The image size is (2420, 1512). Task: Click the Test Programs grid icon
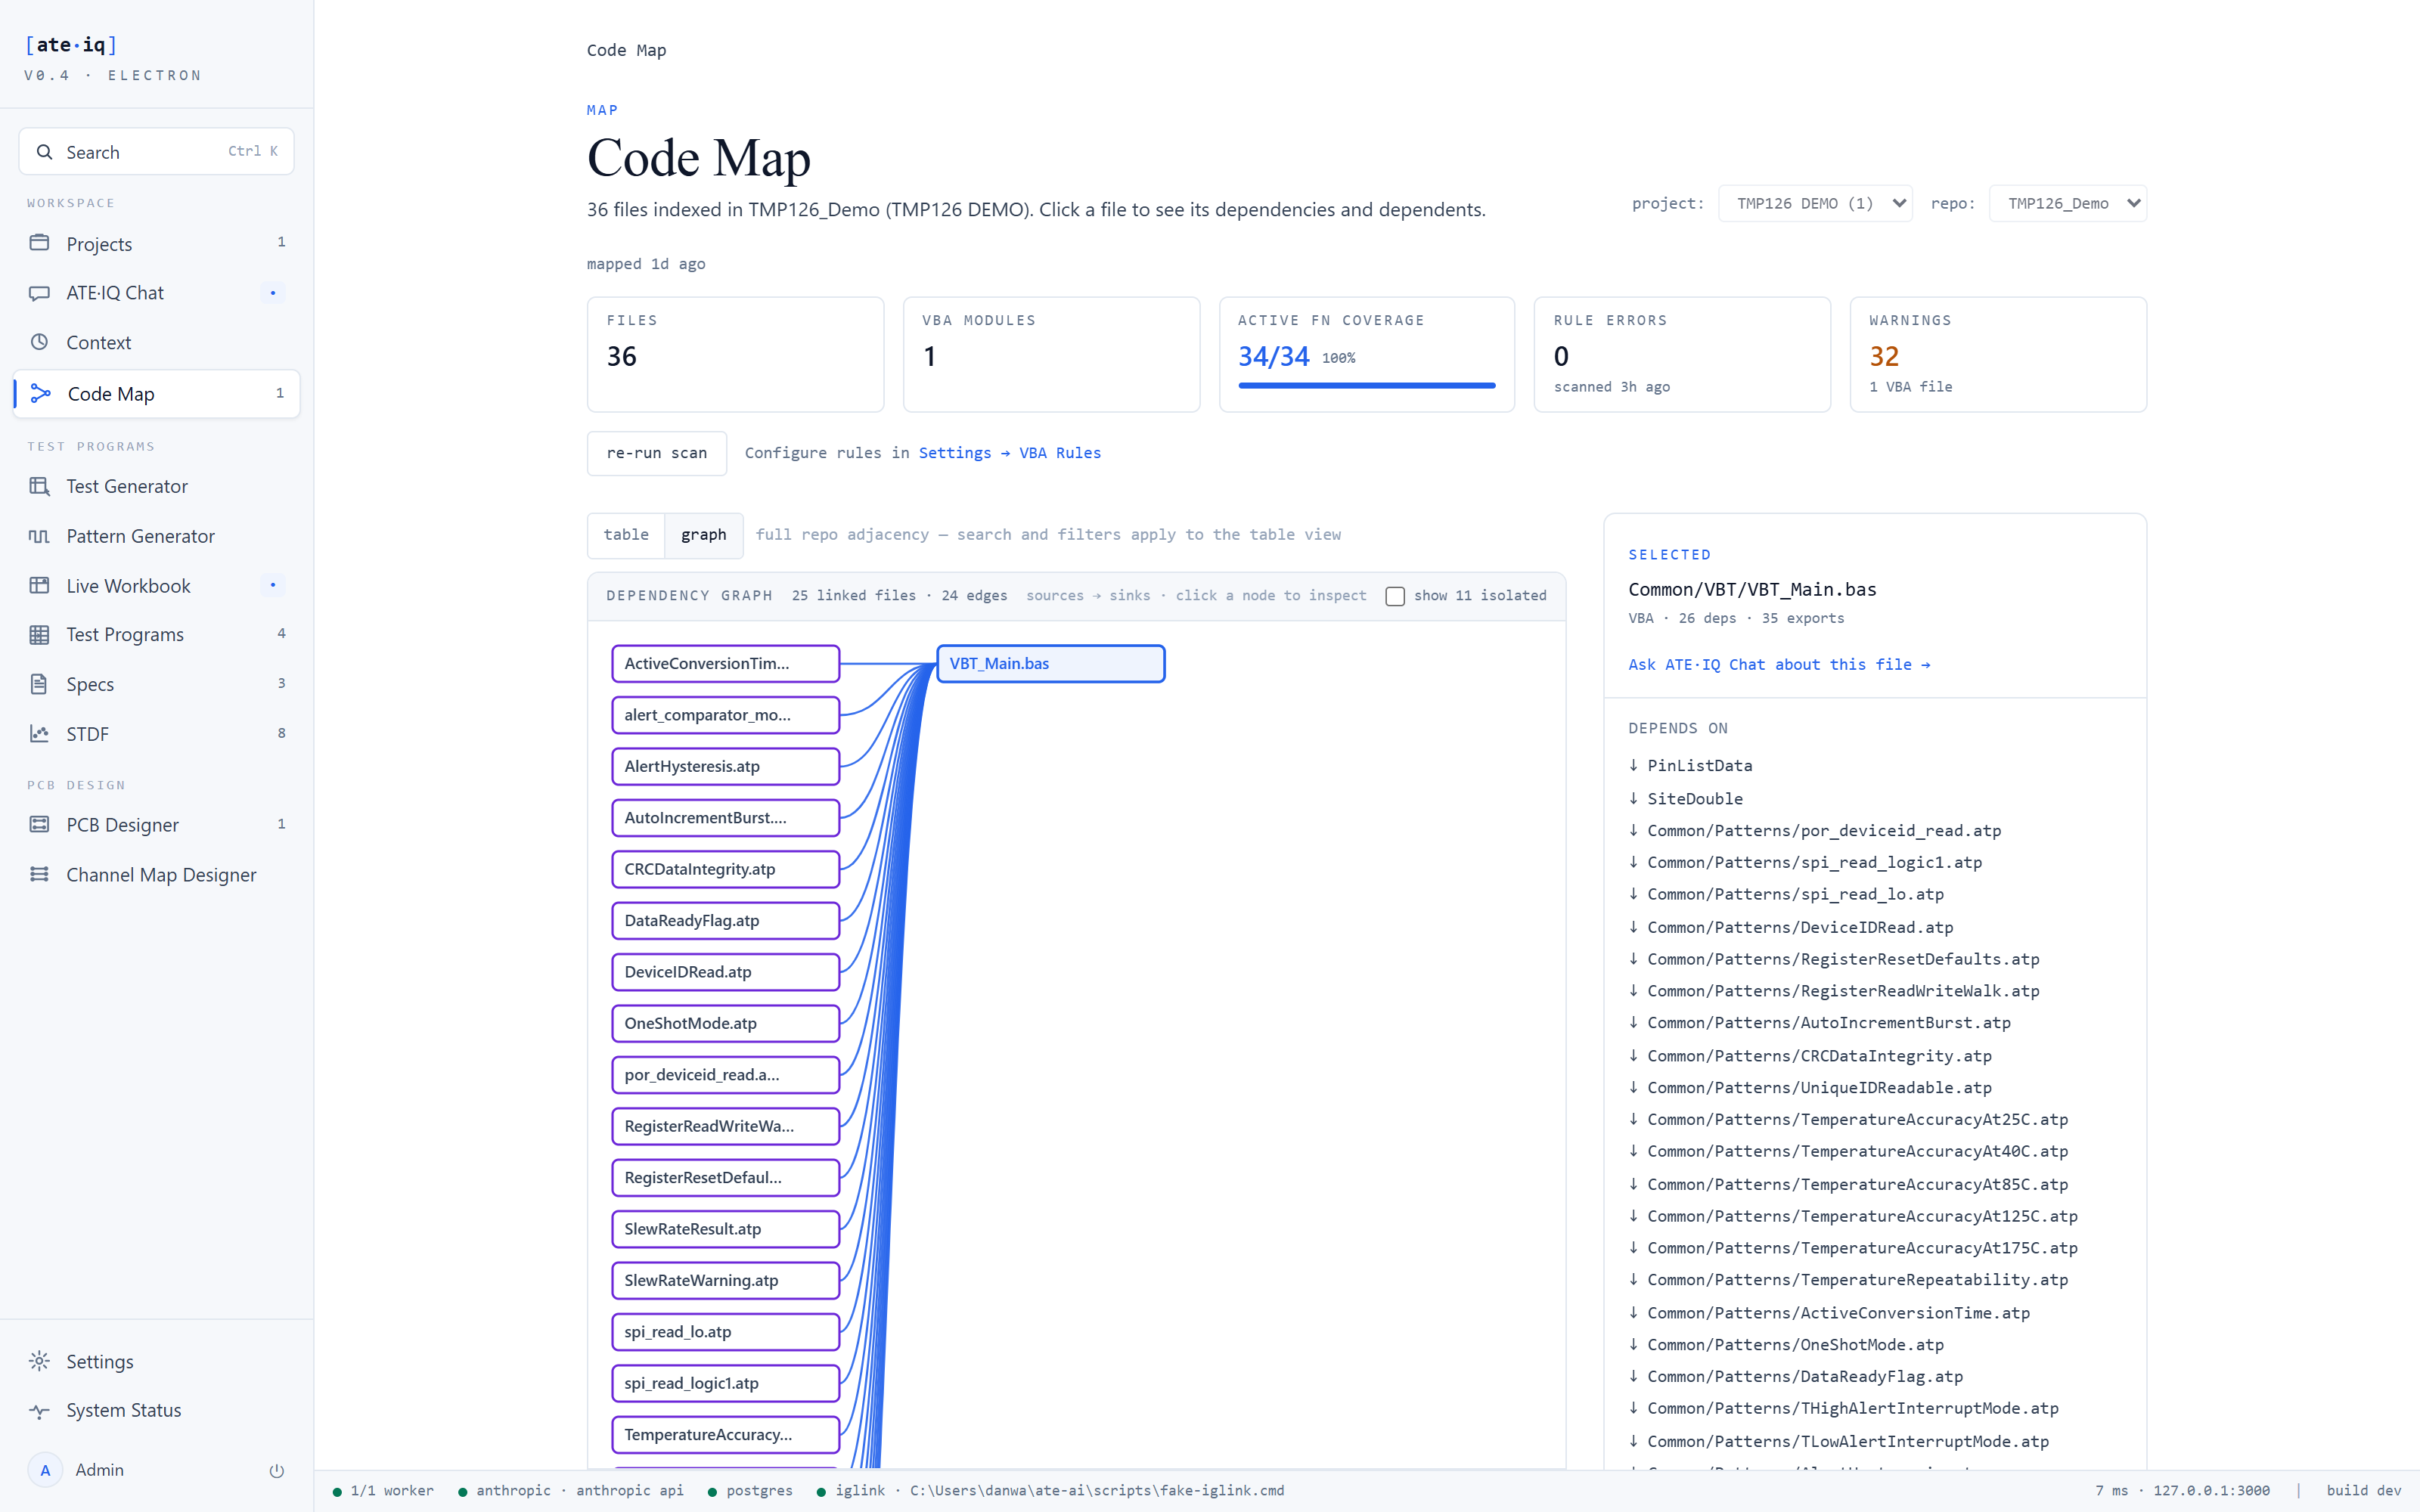(x=39, y=634)
